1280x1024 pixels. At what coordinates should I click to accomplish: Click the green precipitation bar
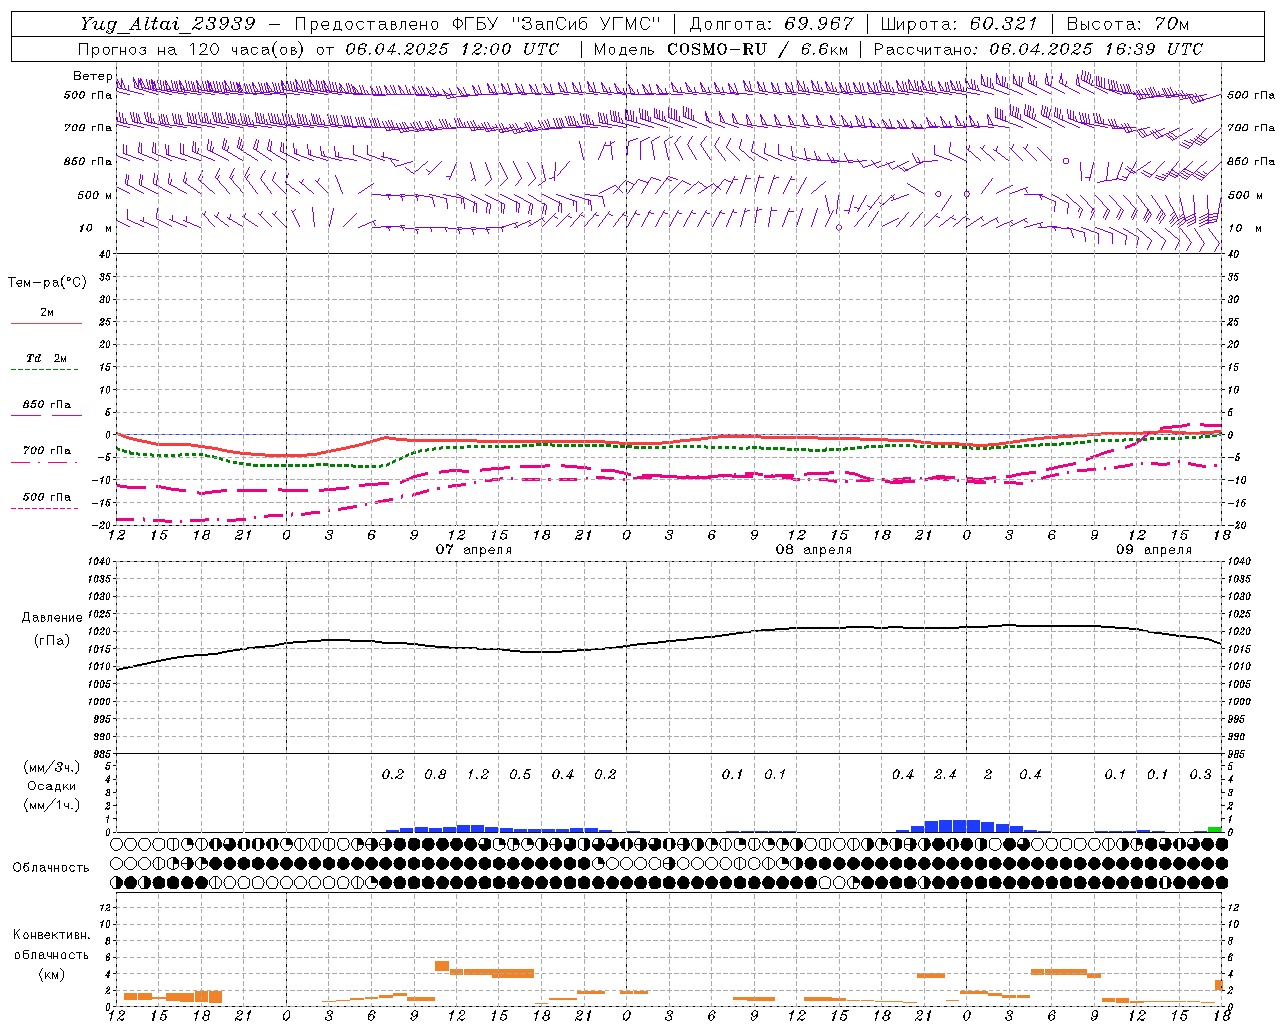(1214, 829)
